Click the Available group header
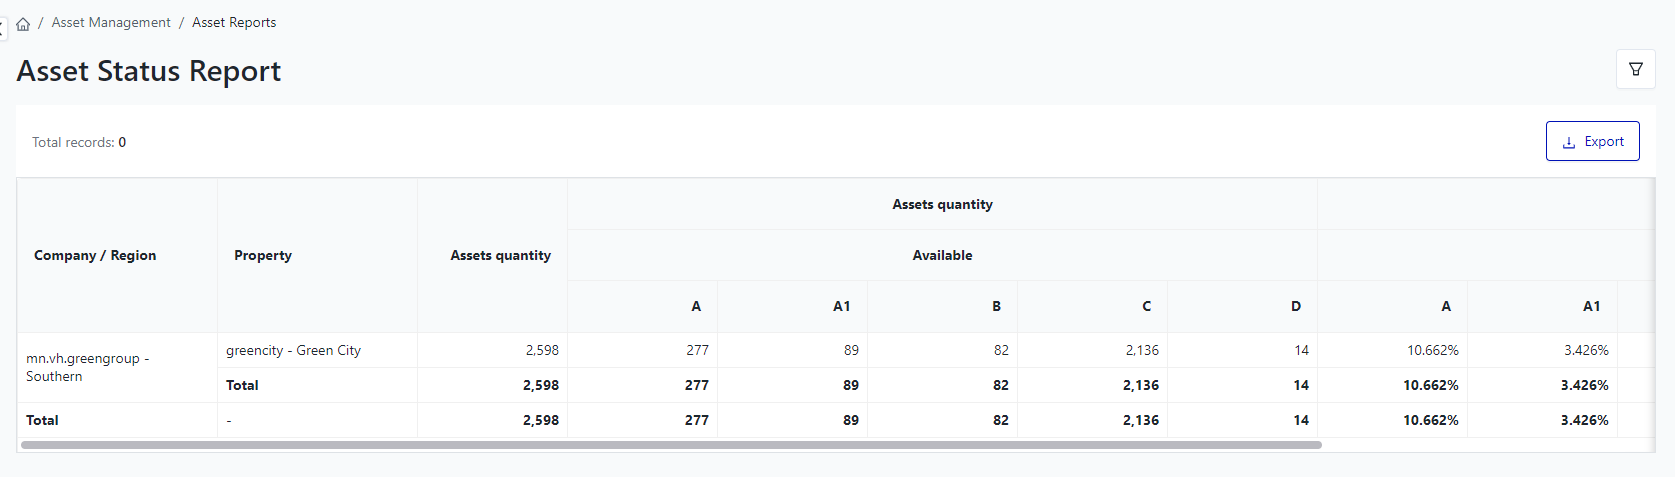1675x477 pixels. (942, 255)
